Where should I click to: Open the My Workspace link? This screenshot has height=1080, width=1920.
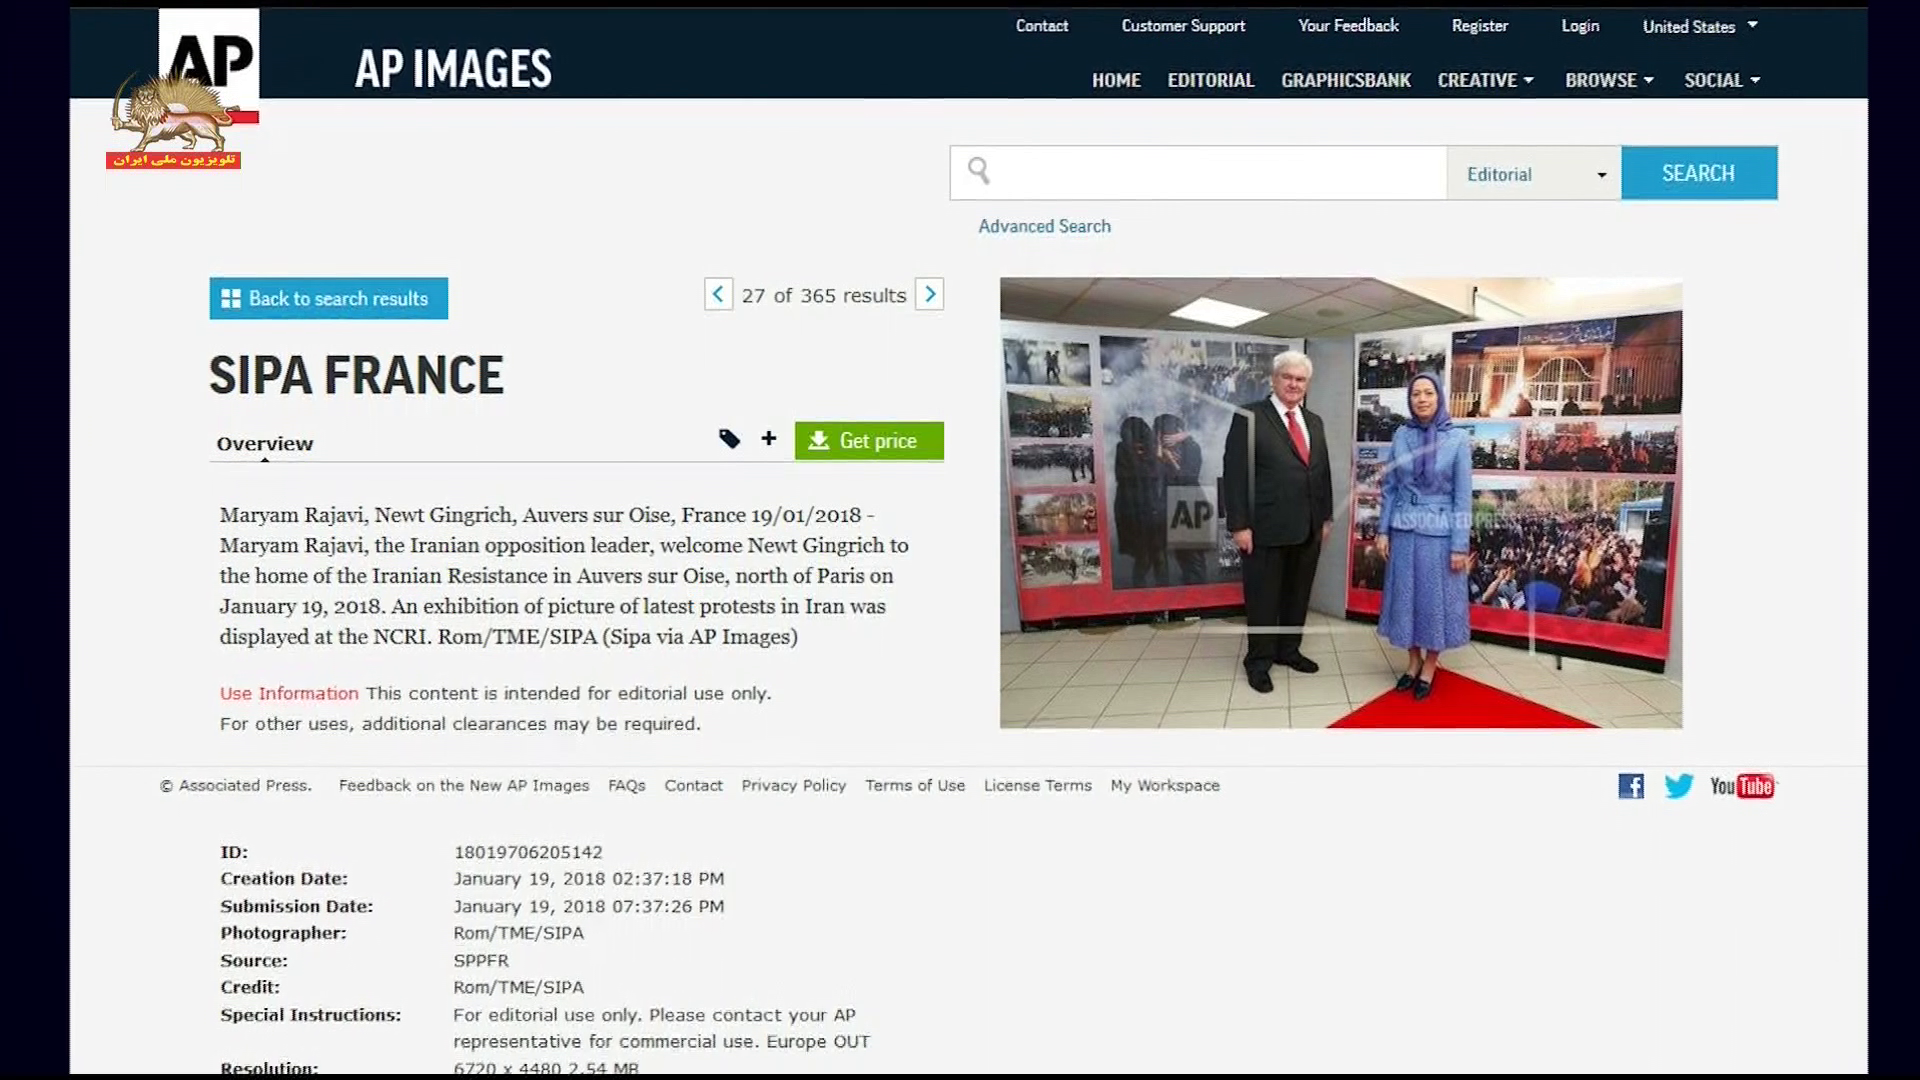(1165, 786)
